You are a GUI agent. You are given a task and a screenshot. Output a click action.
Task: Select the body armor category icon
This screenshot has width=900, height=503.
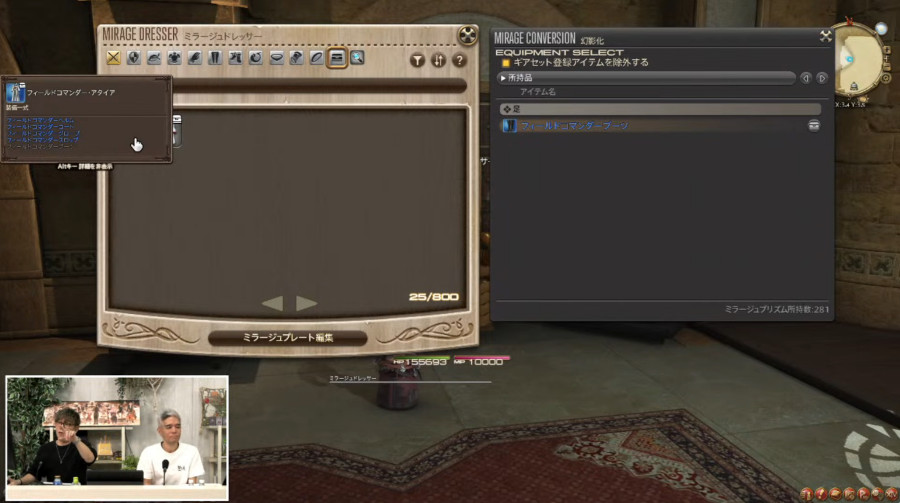(x=174, y=58)
